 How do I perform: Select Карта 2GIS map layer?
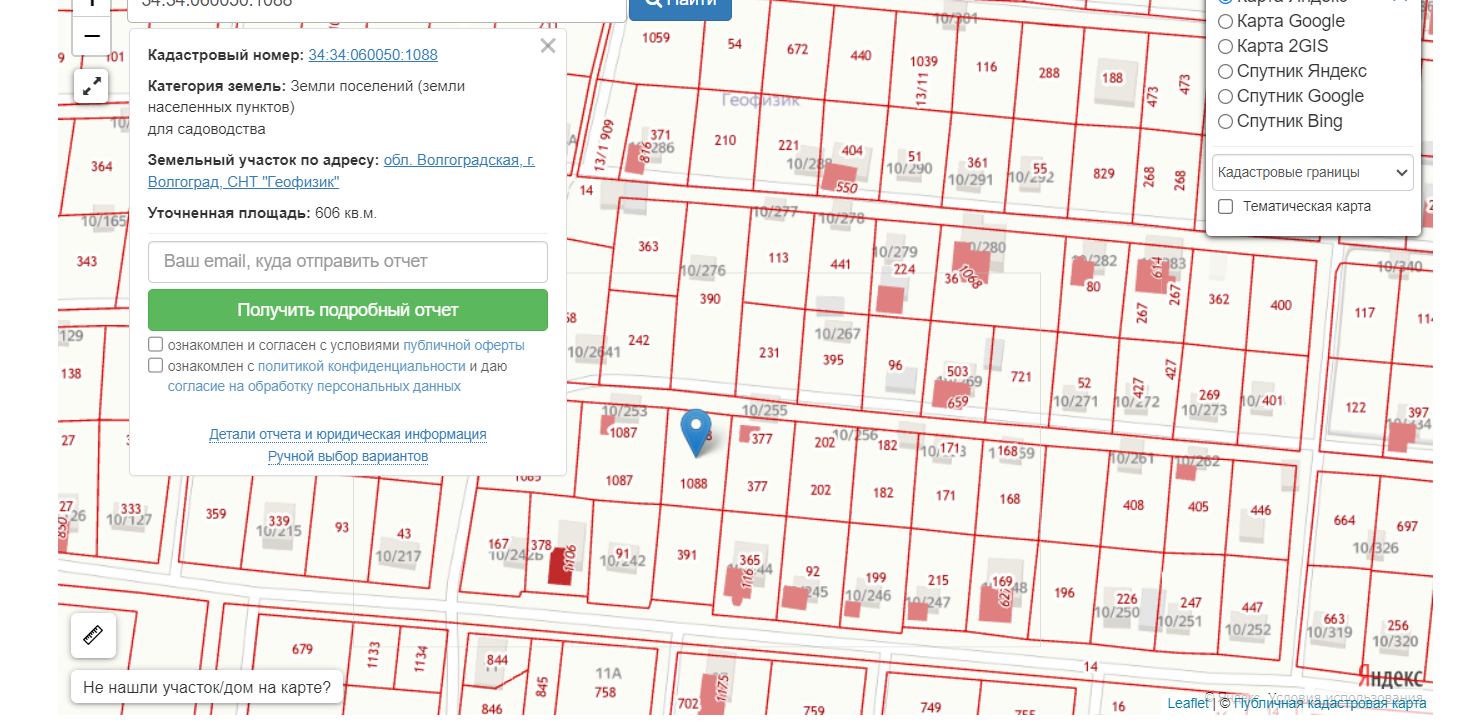pos(1226,46)
